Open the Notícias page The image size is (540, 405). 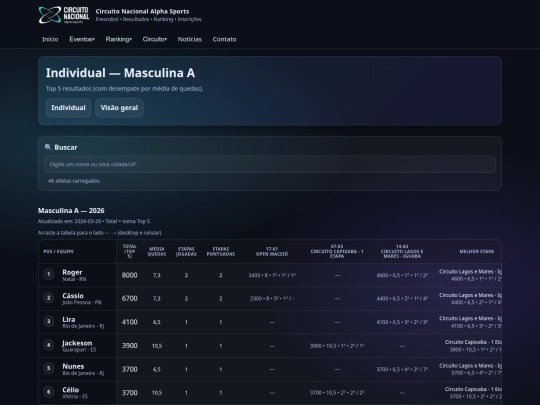190,39
